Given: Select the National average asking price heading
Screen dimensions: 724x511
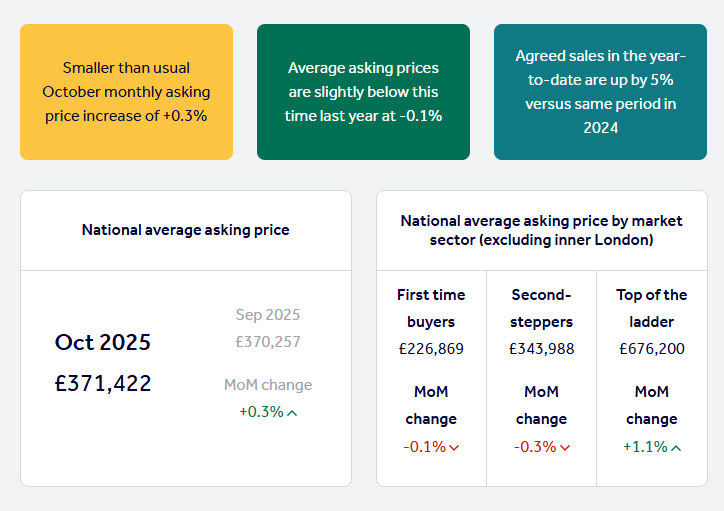Looking at the screenshot, I should point(185,230).
